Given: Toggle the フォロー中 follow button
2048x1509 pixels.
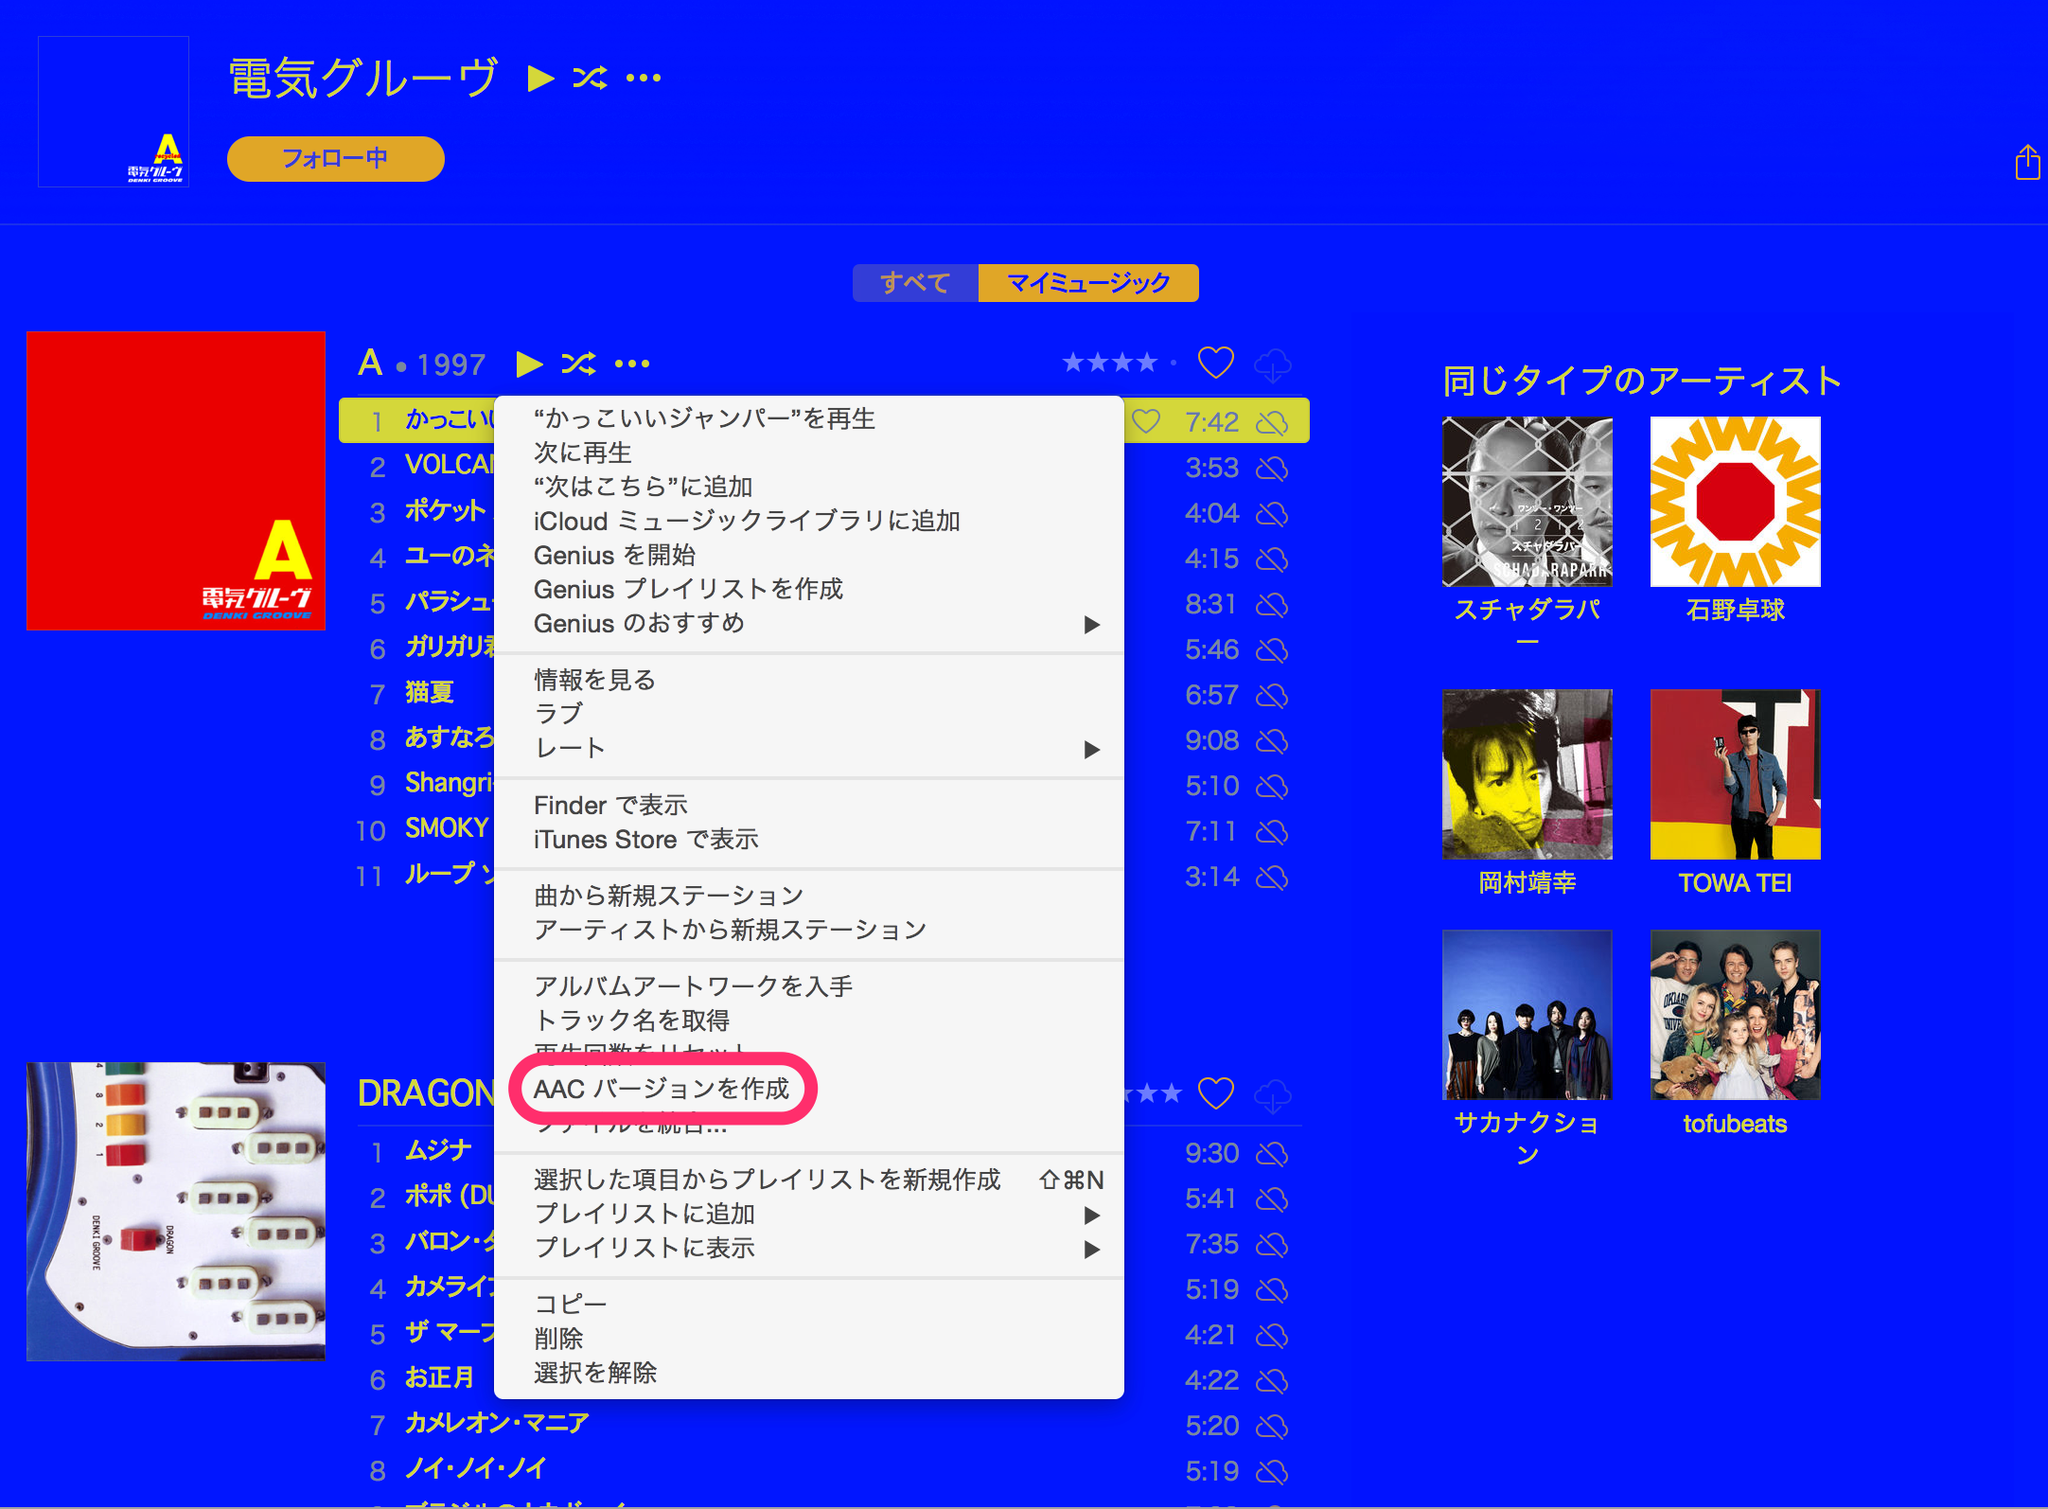Looking at the screenshot, I should (336, 159).
